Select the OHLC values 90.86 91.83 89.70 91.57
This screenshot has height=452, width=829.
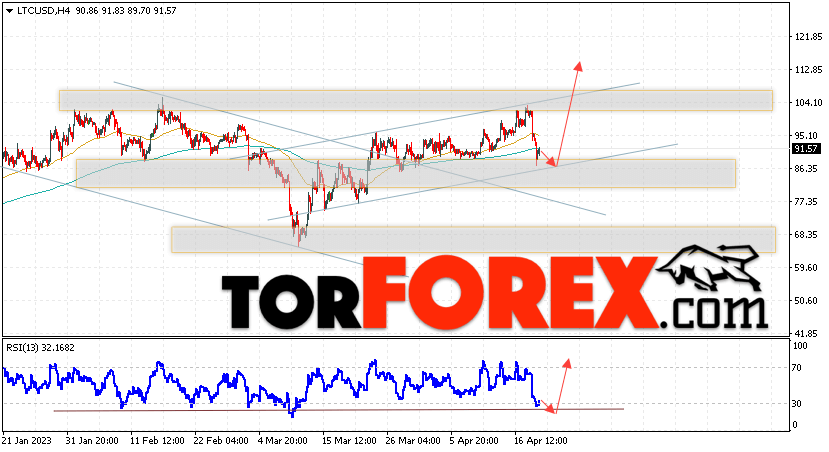(126, 11)
